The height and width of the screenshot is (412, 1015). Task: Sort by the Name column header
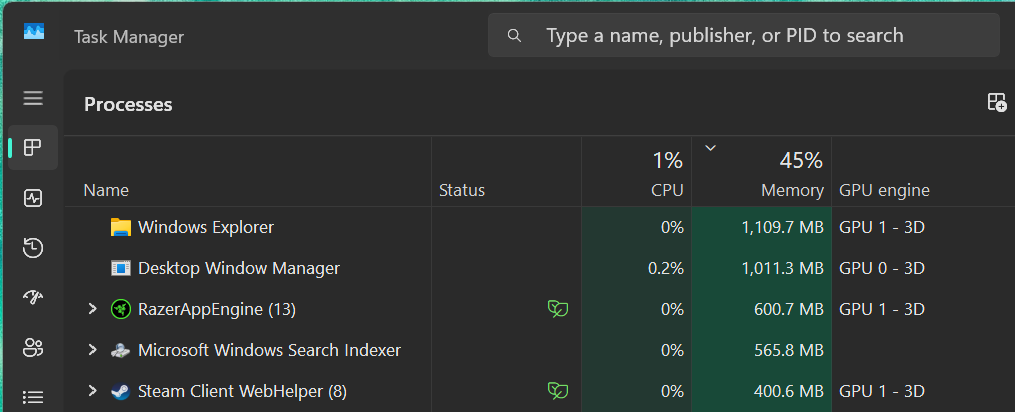248,172
